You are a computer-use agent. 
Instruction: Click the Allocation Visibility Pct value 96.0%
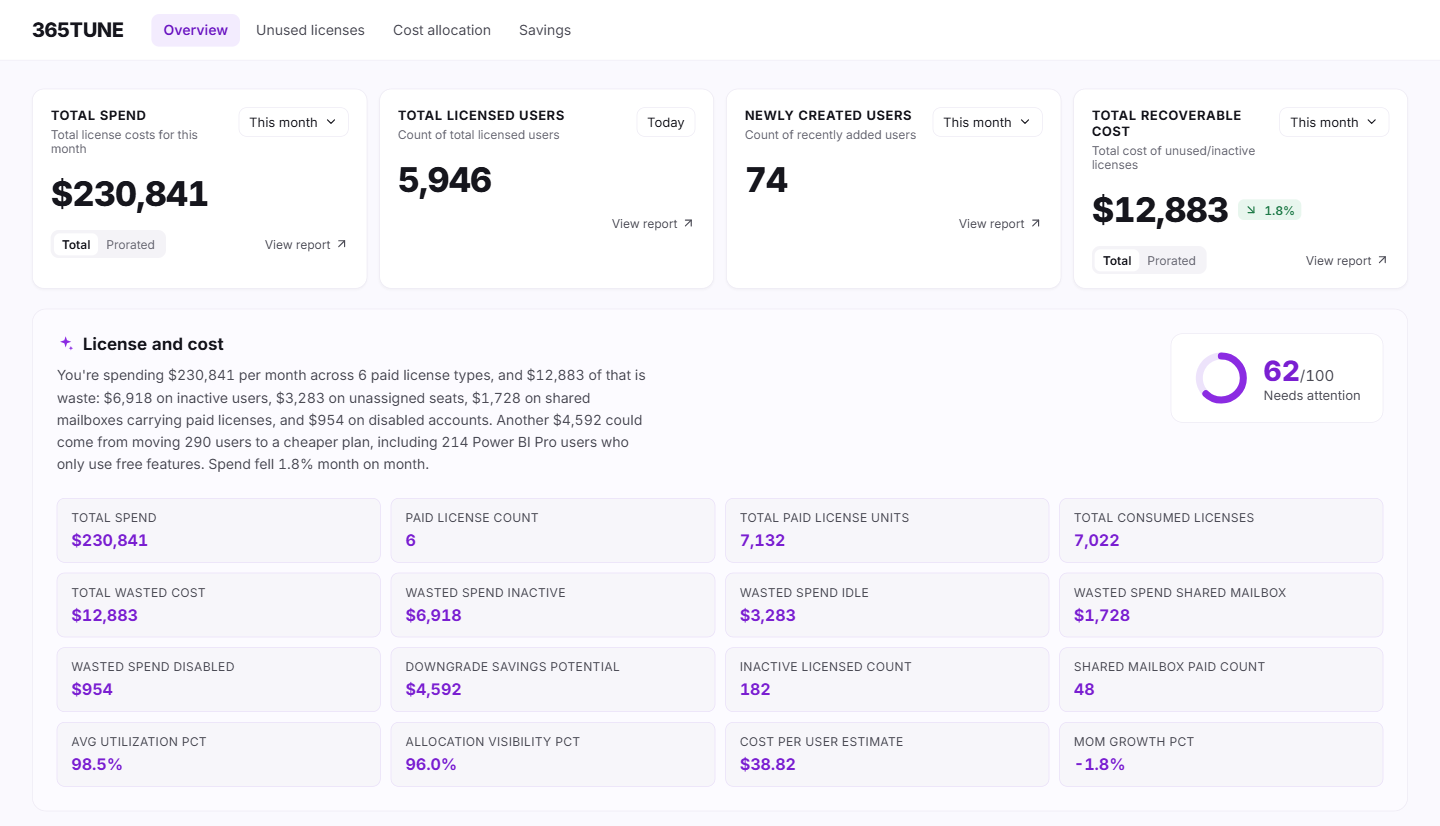coord(431,764)
